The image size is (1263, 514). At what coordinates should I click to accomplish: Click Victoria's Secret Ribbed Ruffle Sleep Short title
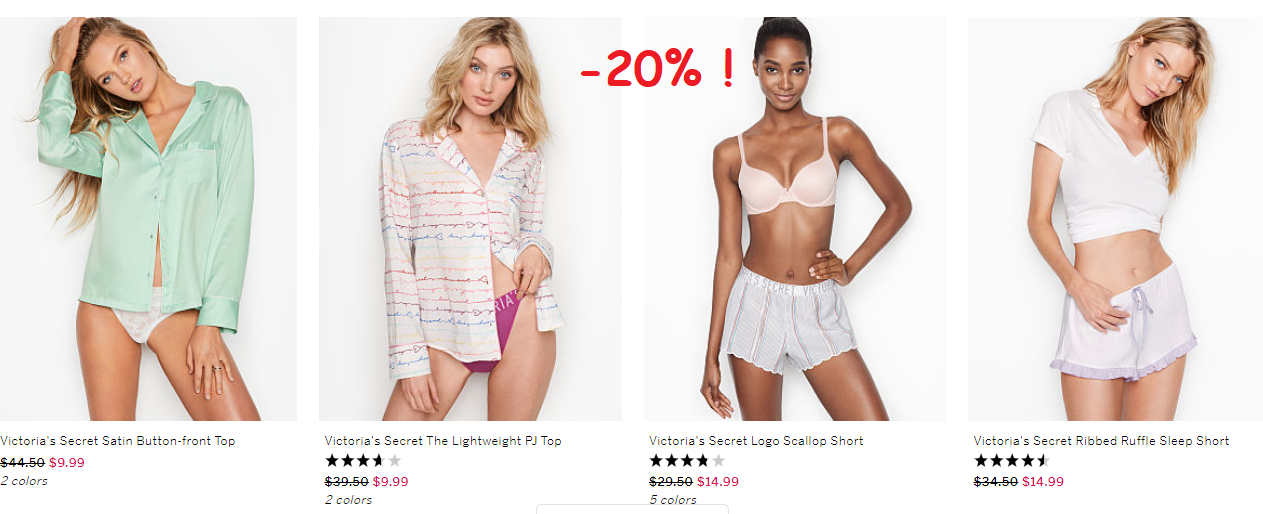pos(1101,441)
